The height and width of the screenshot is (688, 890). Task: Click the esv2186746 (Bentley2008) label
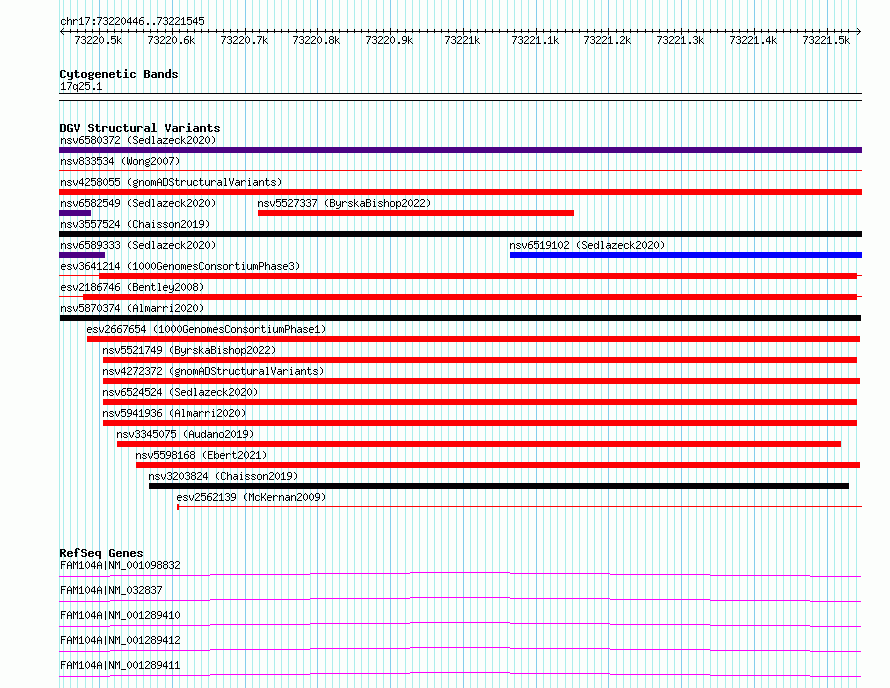coord(132,287)
